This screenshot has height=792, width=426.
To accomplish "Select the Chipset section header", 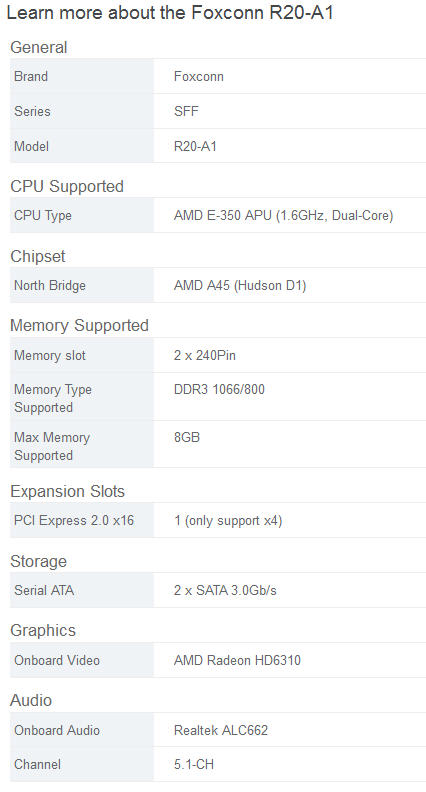I will [x=38, y=257].
